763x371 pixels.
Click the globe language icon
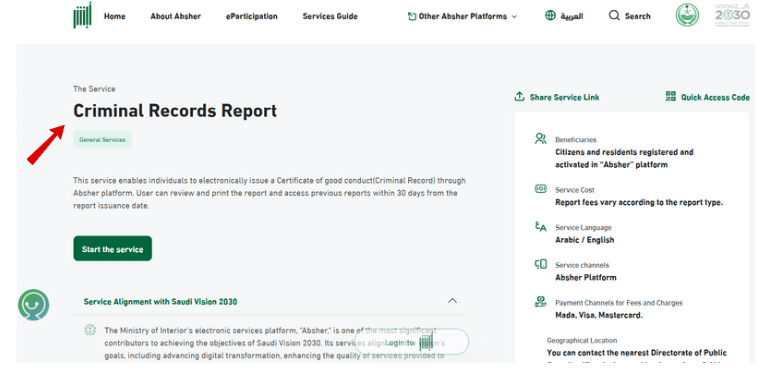coord(550,16)
